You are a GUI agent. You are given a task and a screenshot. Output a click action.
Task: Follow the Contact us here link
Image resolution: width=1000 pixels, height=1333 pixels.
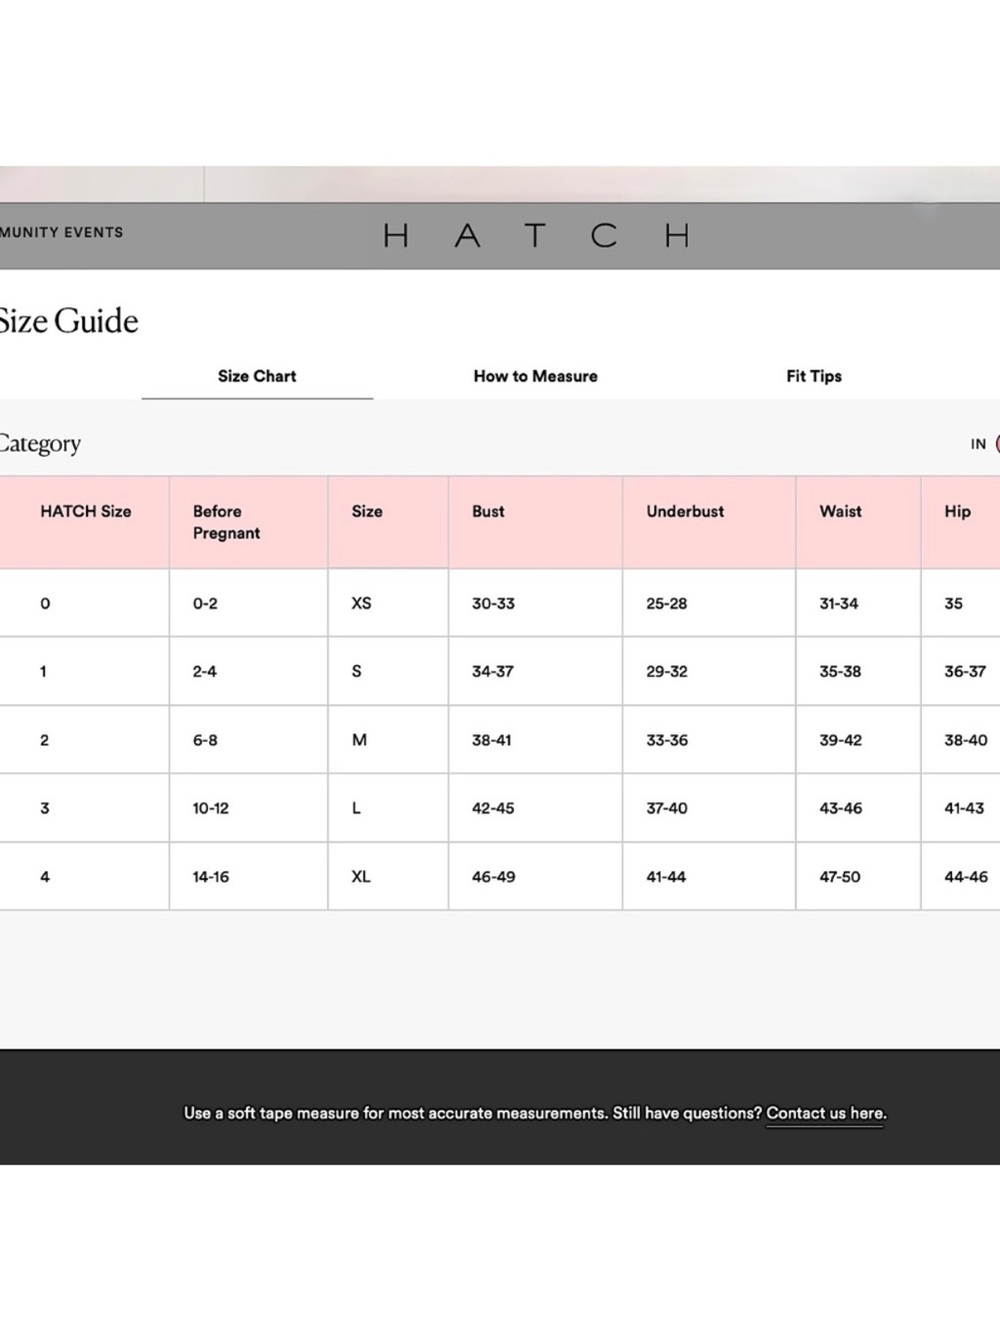826,1113
